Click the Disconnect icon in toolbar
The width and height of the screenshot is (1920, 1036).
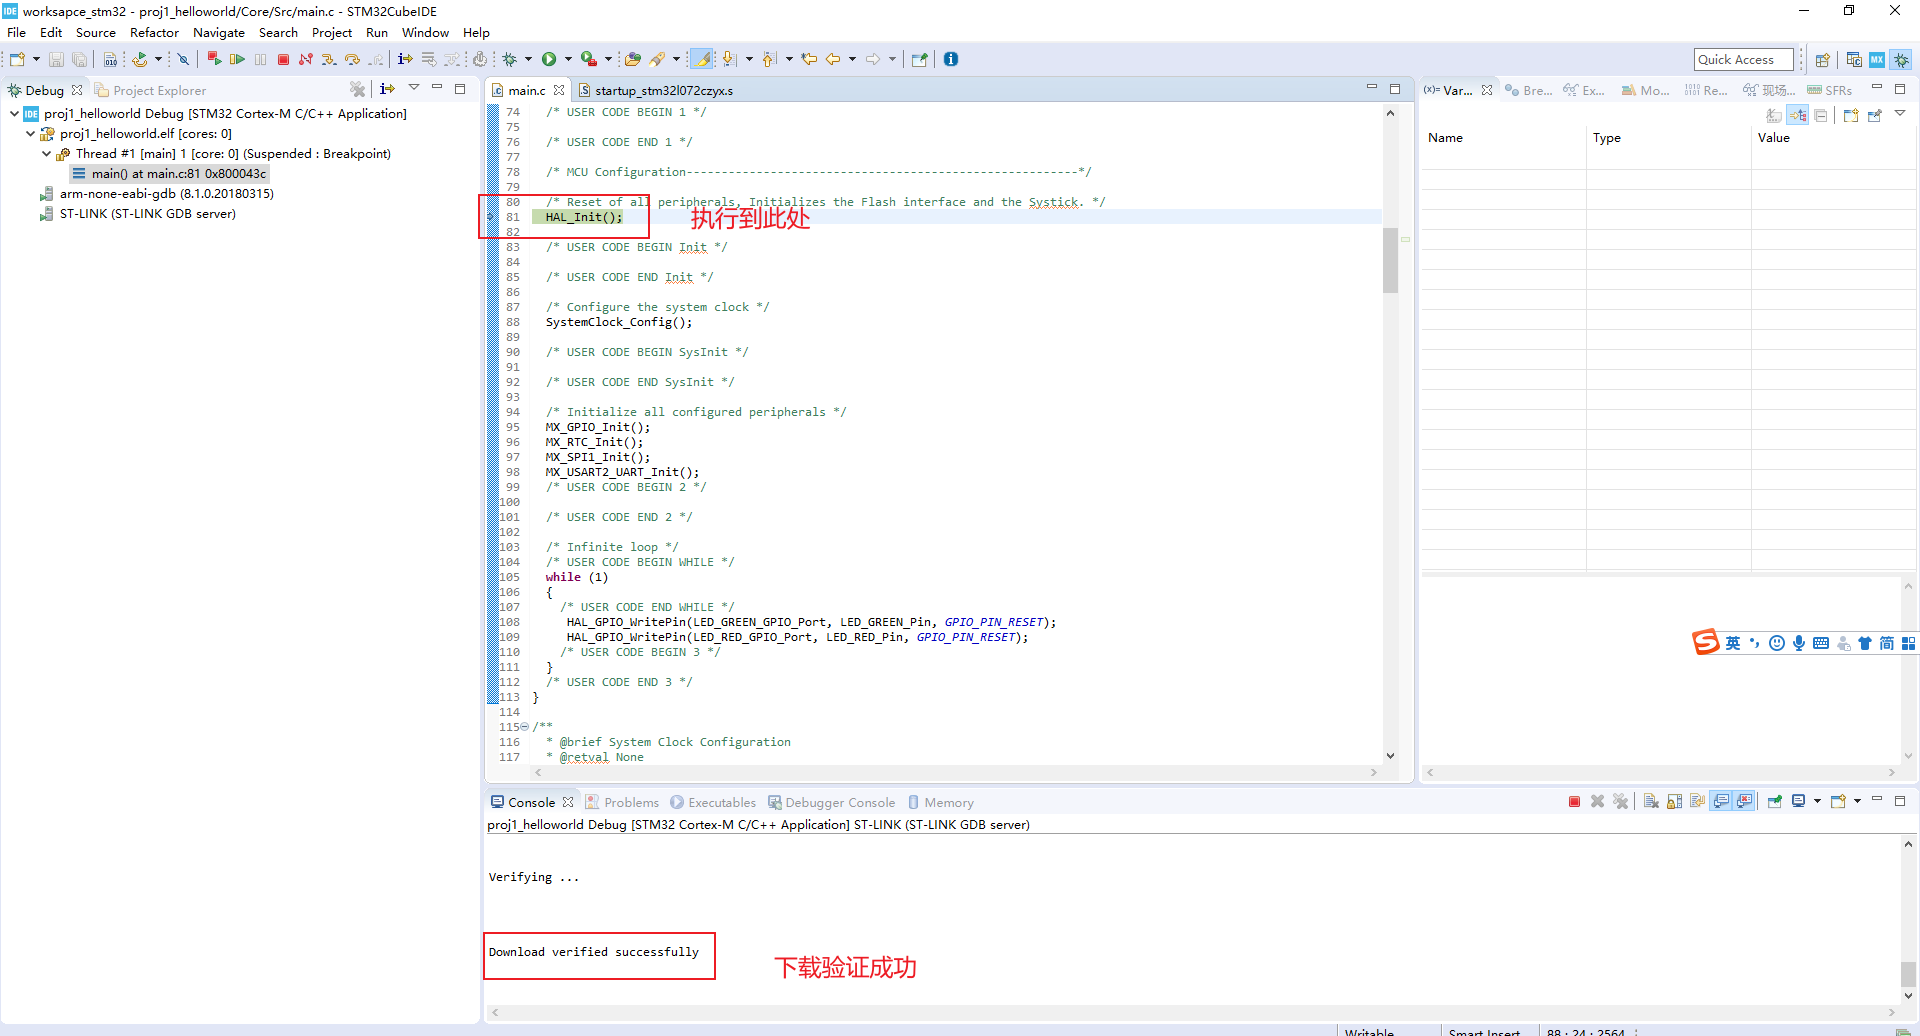point(306,59)
